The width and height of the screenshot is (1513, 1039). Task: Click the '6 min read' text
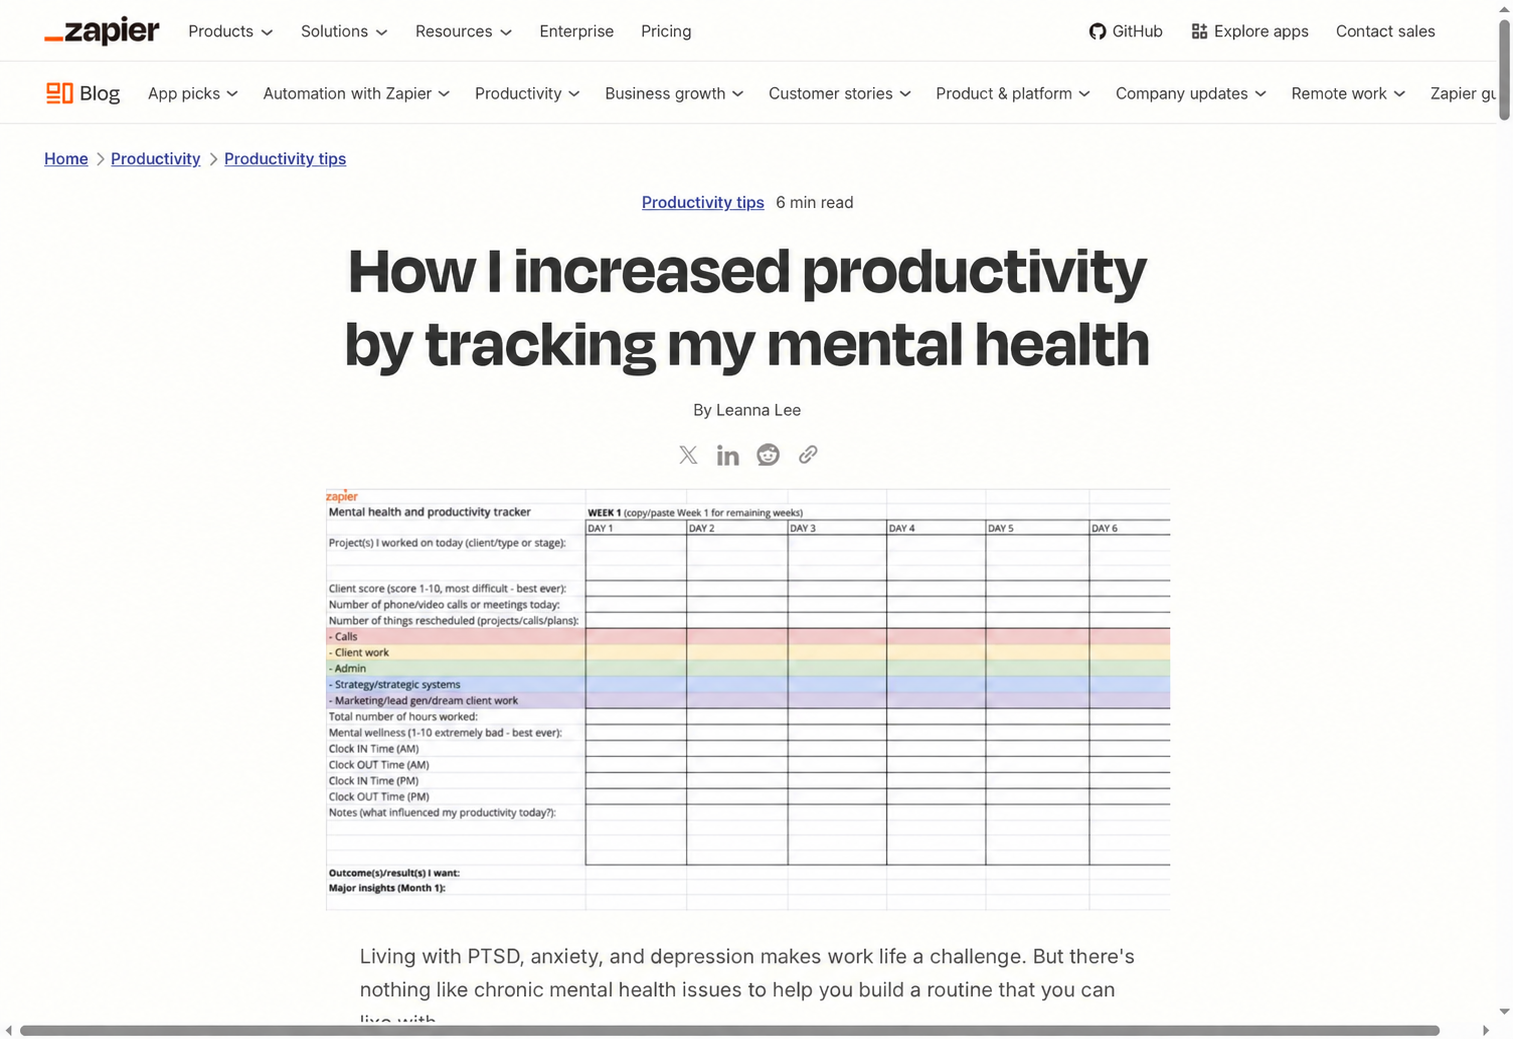tap(814, 202)
